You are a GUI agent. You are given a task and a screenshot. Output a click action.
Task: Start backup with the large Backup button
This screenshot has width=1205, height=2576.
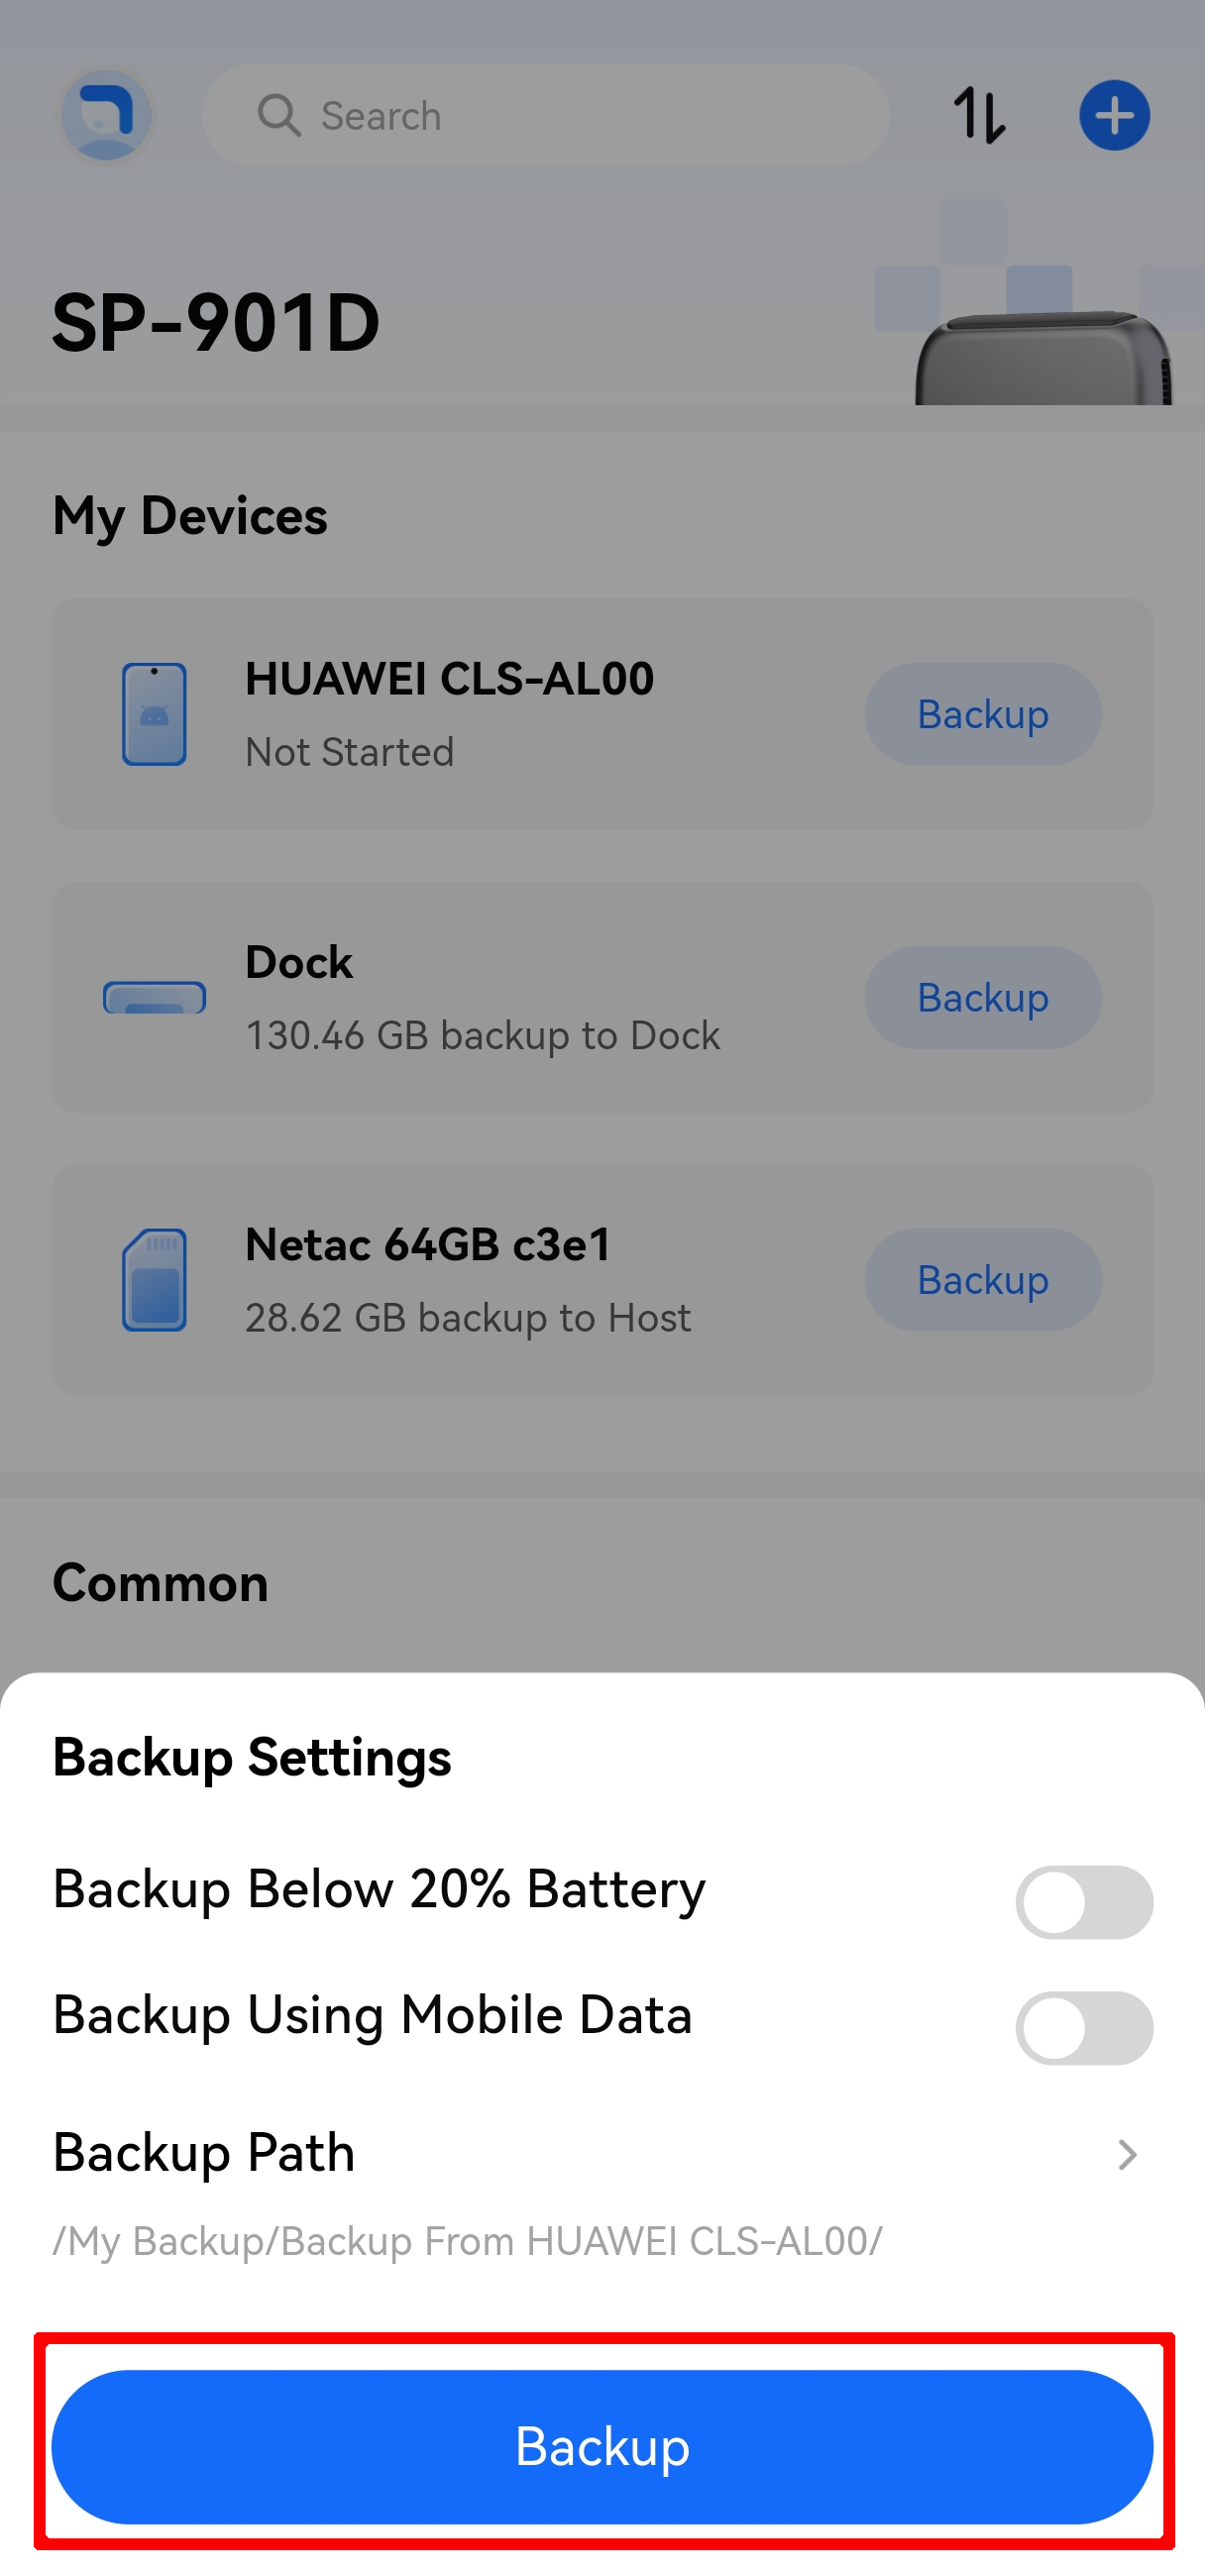click(602, 2446)
